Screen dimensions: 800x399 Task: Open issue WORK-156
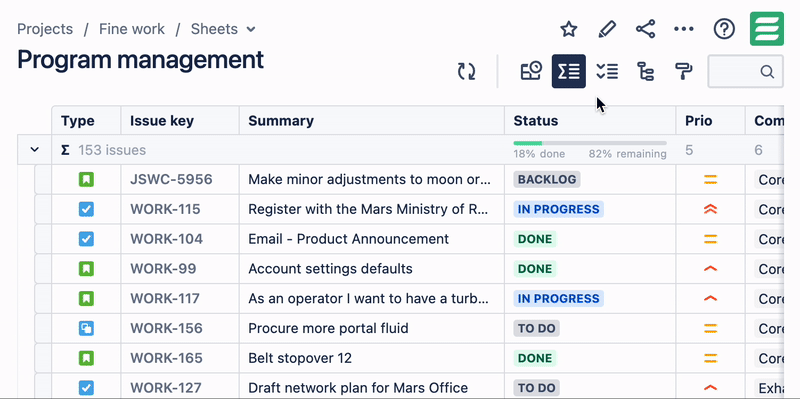(x=166, y=328)
